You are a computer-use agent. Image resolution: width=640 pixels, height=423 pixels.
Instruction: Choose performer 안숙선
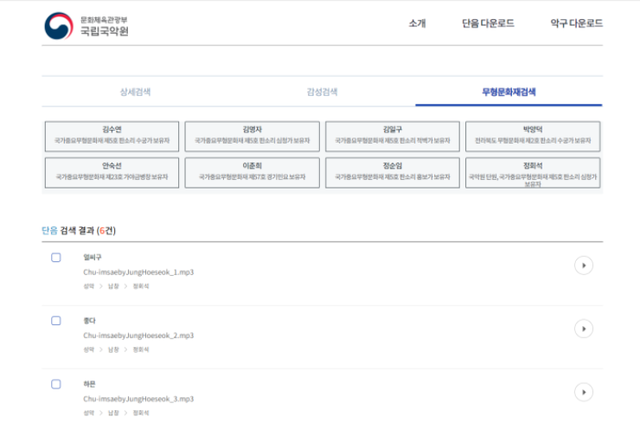112,173
